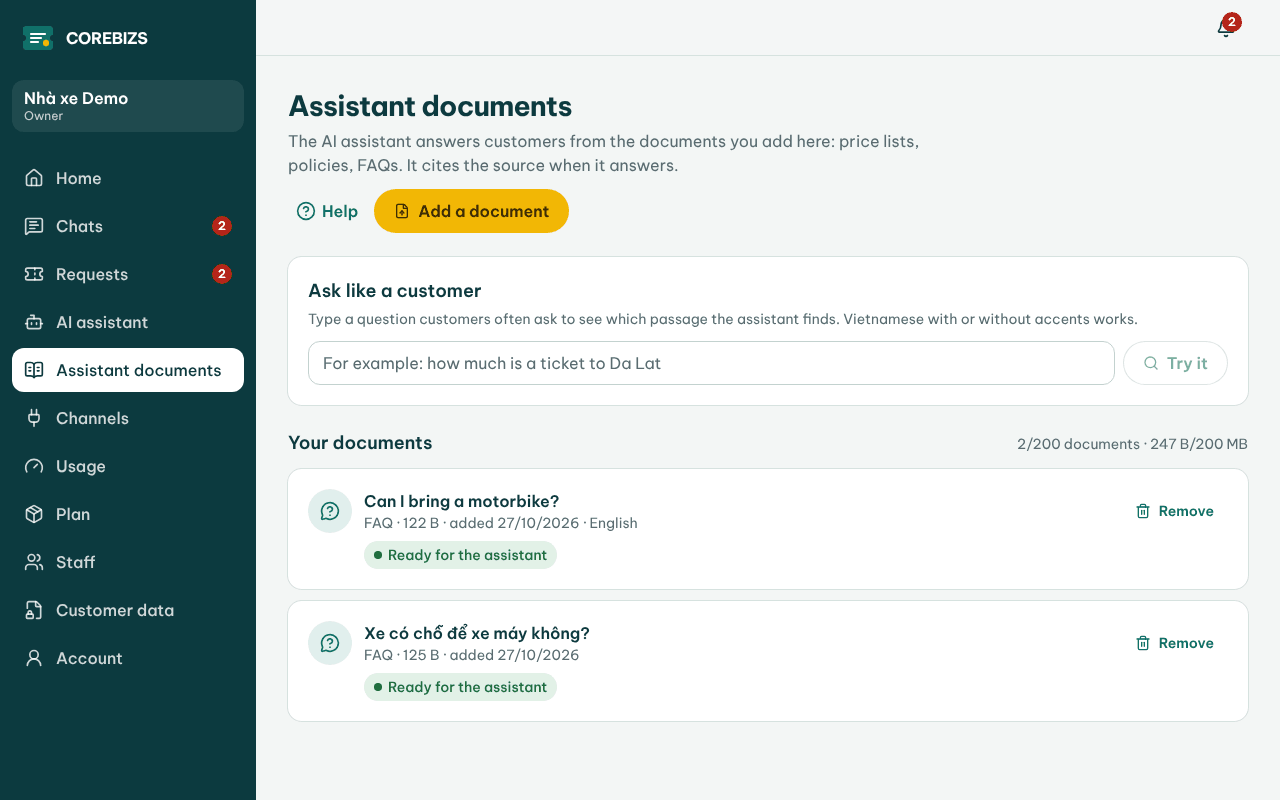
Task: Remove the Can I bring a motorbike? document
Action: [1174, 511]
